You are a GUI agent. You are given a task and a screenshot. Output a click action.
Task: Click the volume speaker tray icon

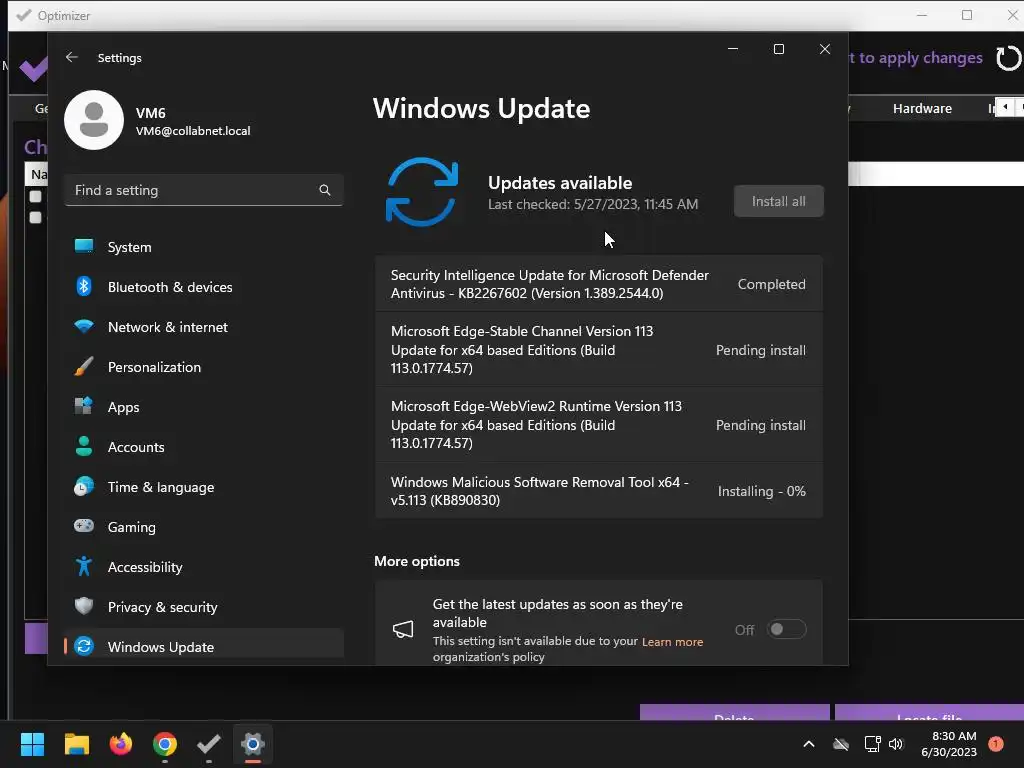coord(896,744)
